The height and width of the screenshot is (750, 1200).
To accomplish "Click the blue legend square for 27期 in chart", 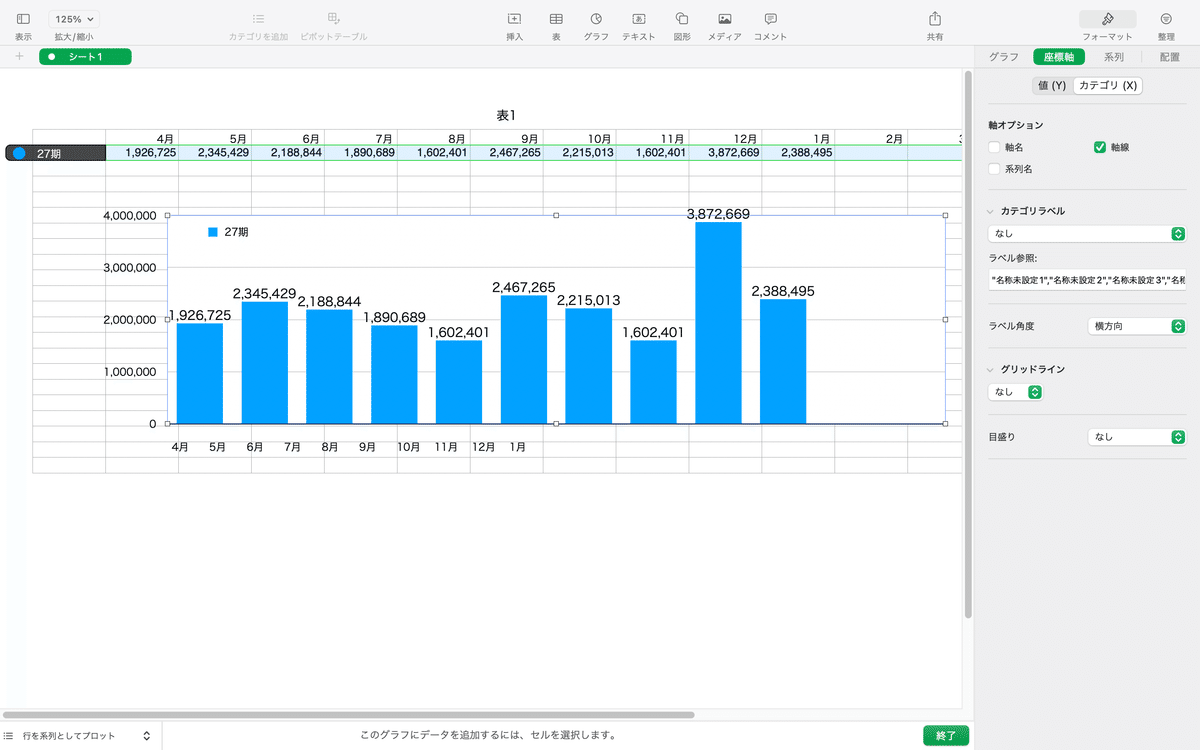I will click(213, 232).
